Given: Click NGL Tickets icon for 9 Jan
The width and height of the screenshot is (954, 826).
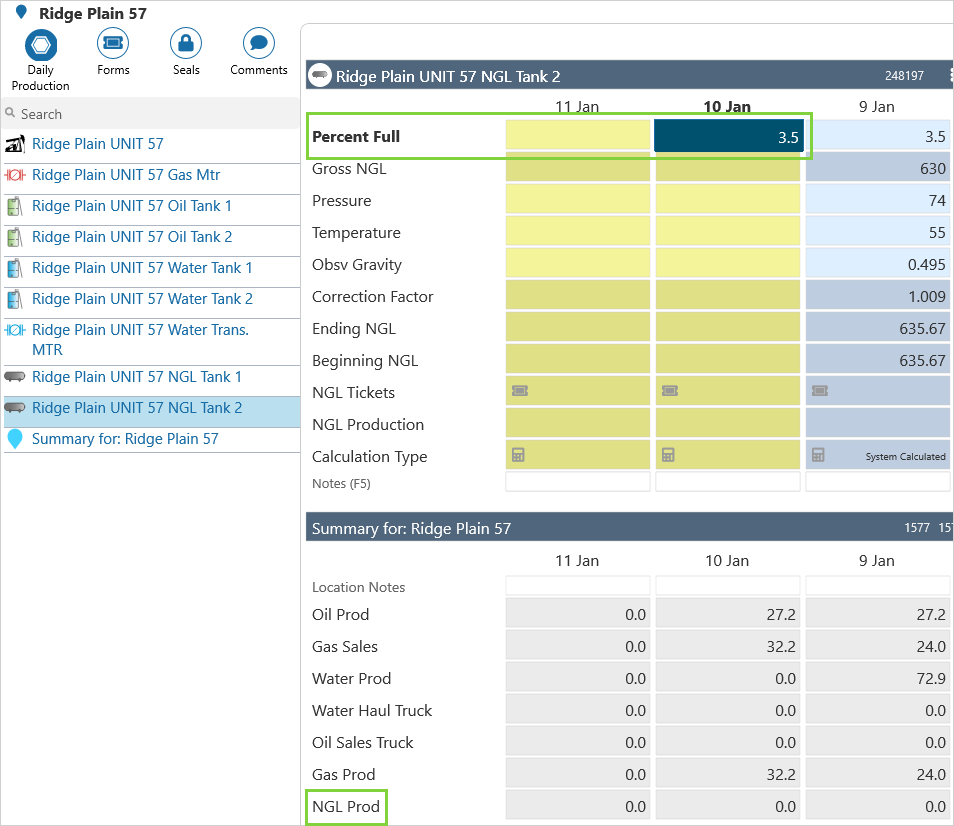Looking at the screenshot, I should click(819, 392).
